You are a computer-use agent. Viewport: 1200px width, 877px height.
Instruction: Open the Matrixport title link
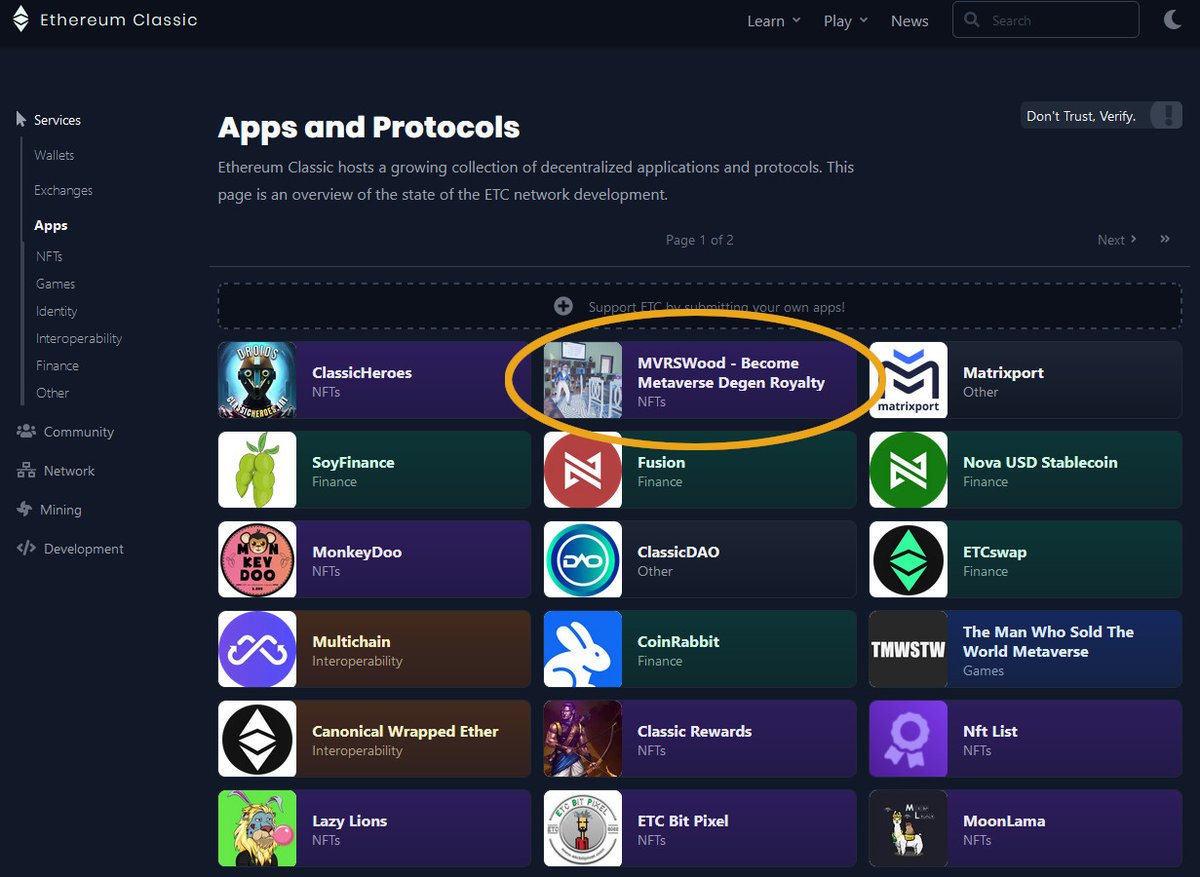click(x=1003, y=373)
